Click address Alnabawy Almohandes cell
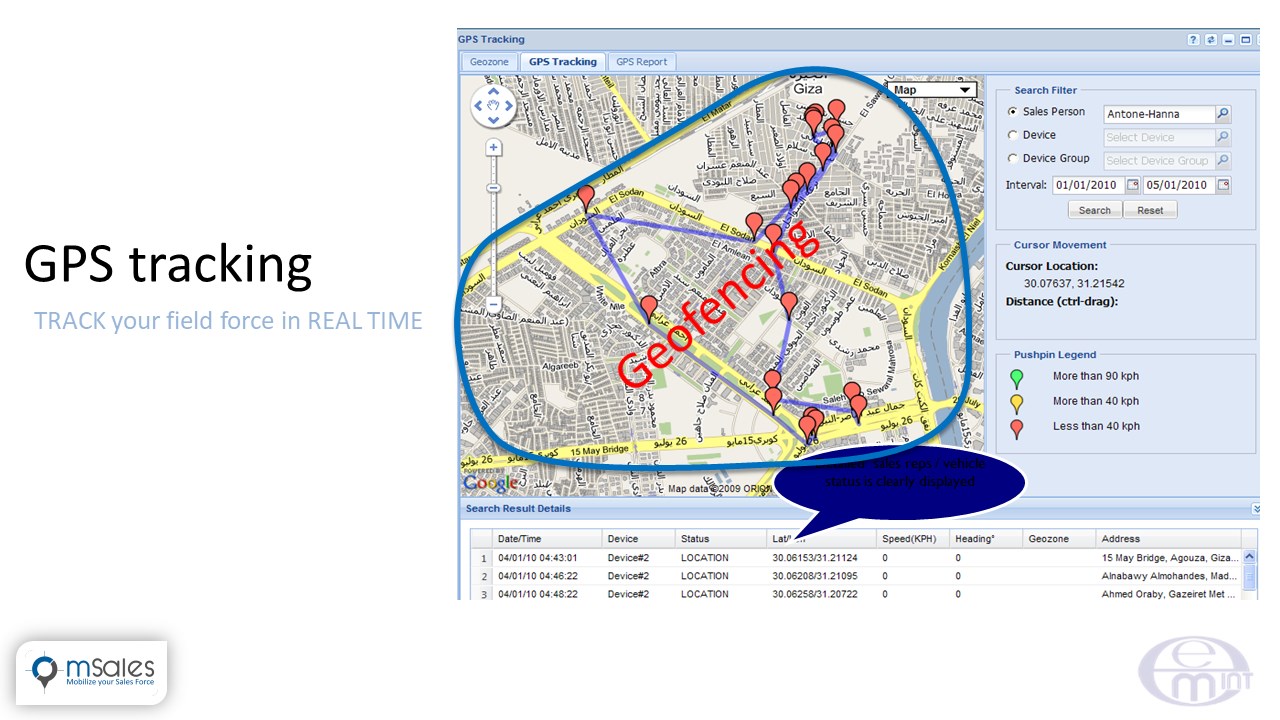The width and height of the screenshot is (1280, 720). click(x=1168, y=576)
